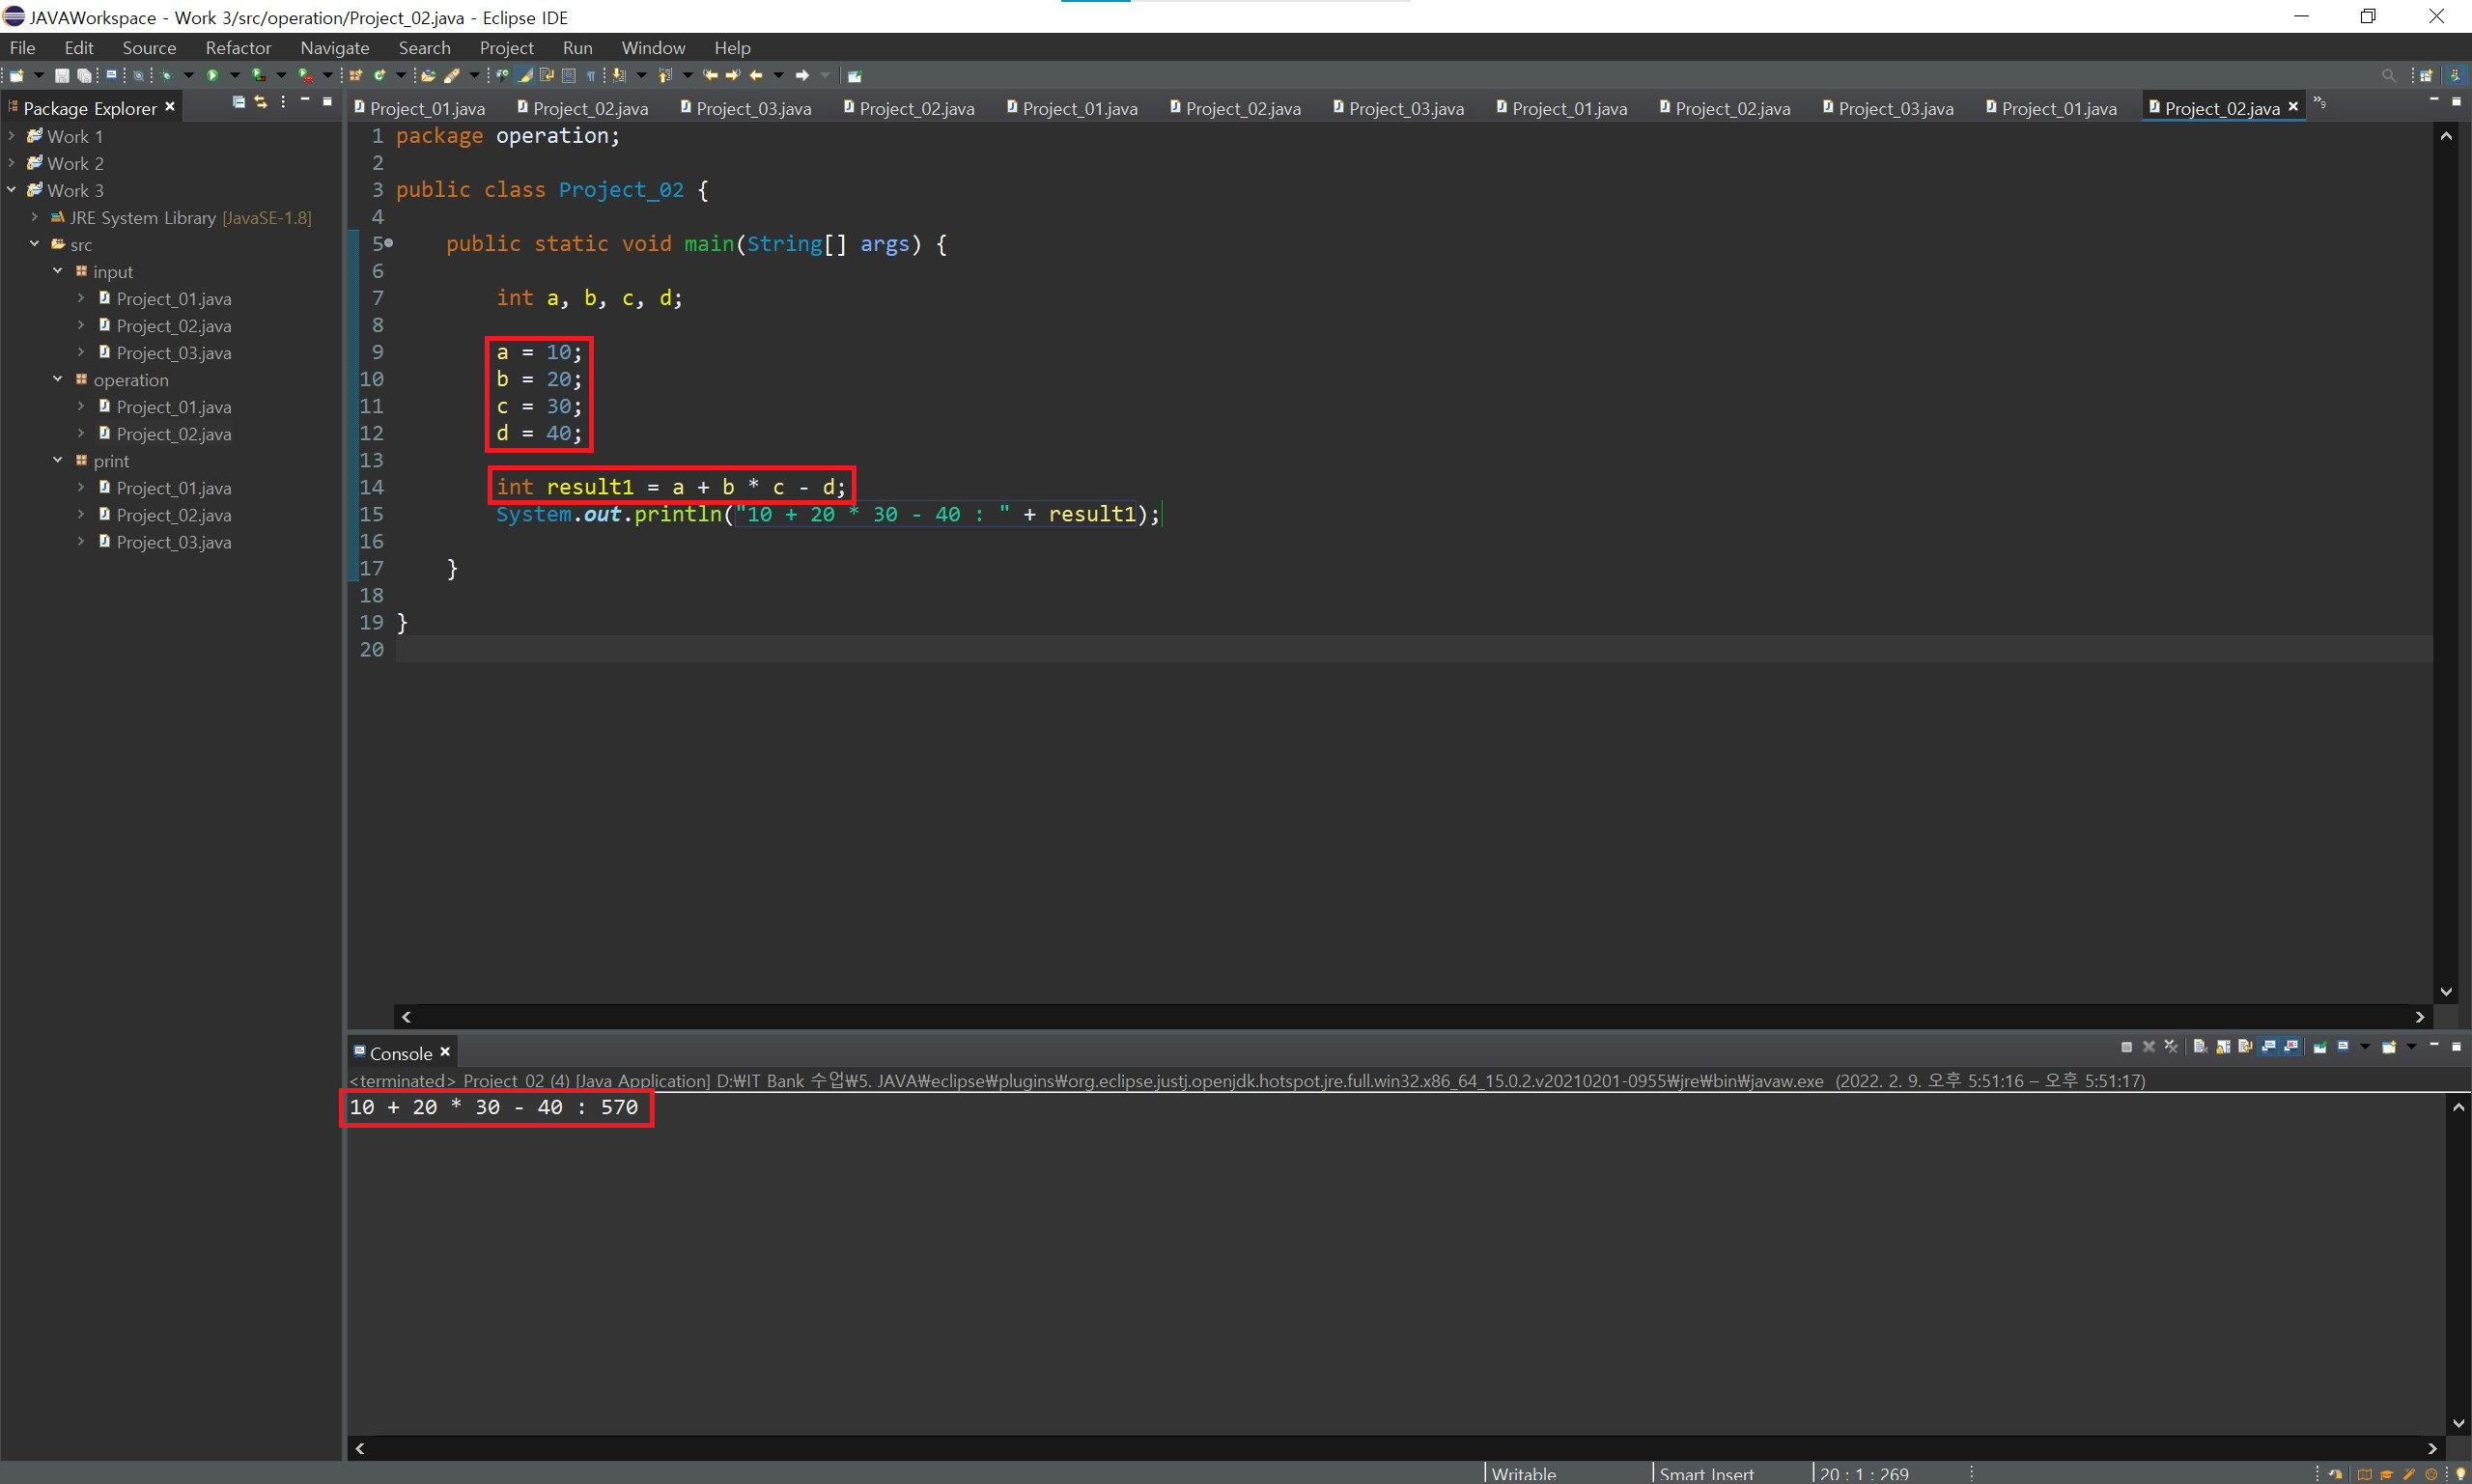Click the Debug bug icon
This screenshot has width=2472, height=1484.
tap(166, 75)
